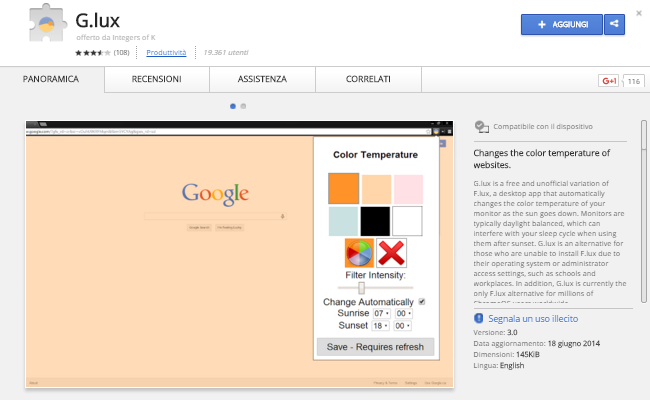This screenshot has height=400, width=650.
Task: Open the custom color wheel picker icon
Action: [x=359, y=253]
